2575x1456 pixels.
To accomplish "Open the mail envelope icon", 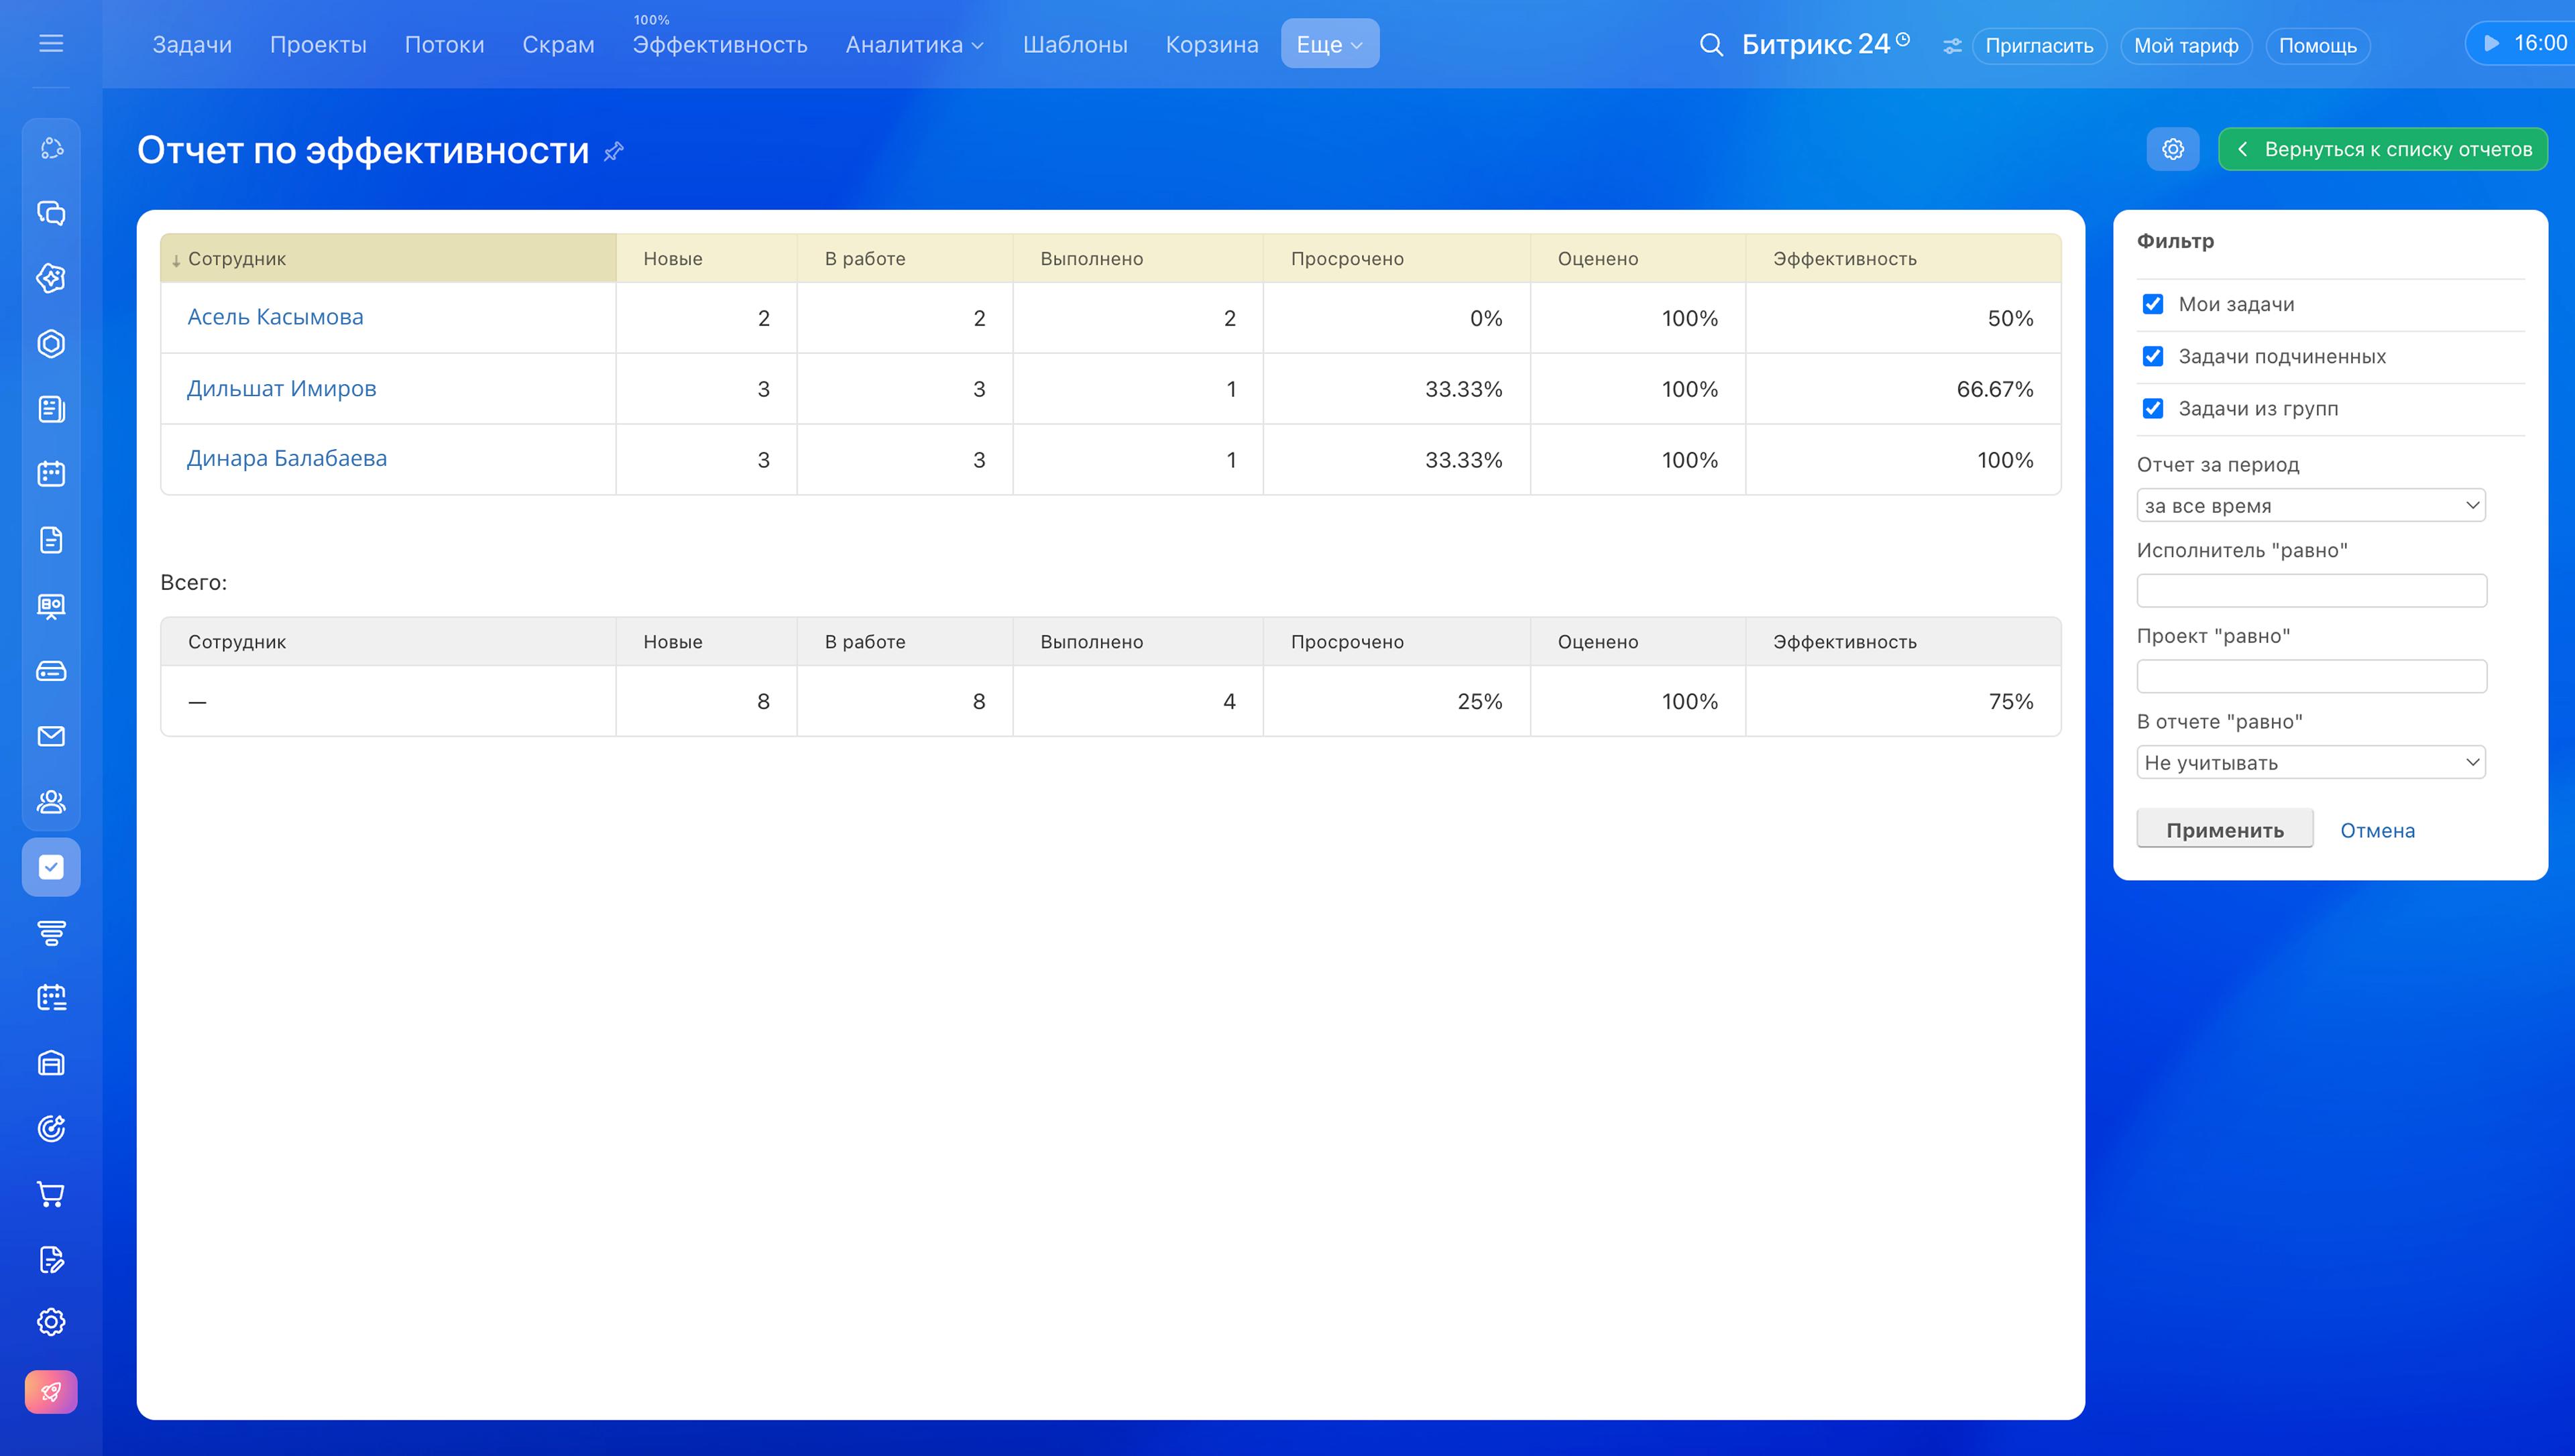I will point(51,737).
